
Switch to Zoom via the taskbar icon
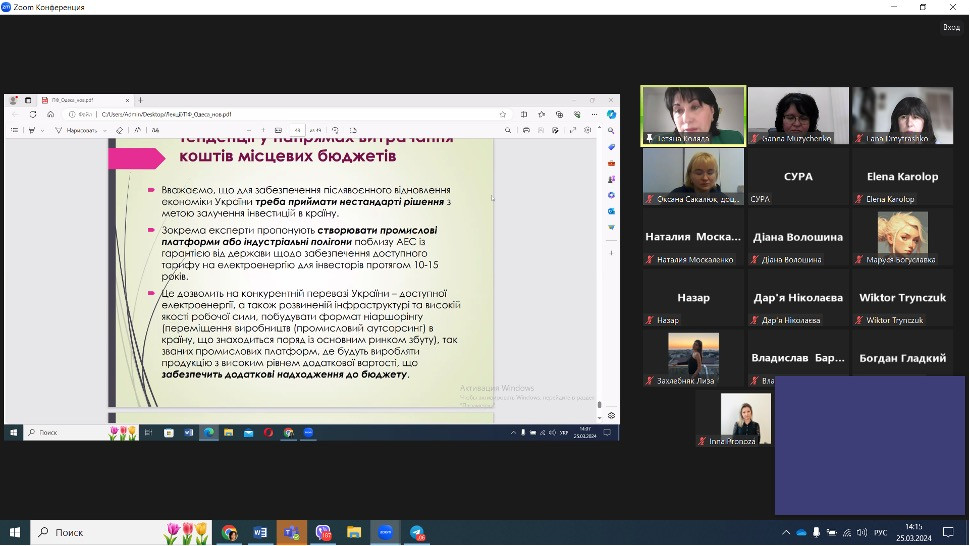click(385, 532)
